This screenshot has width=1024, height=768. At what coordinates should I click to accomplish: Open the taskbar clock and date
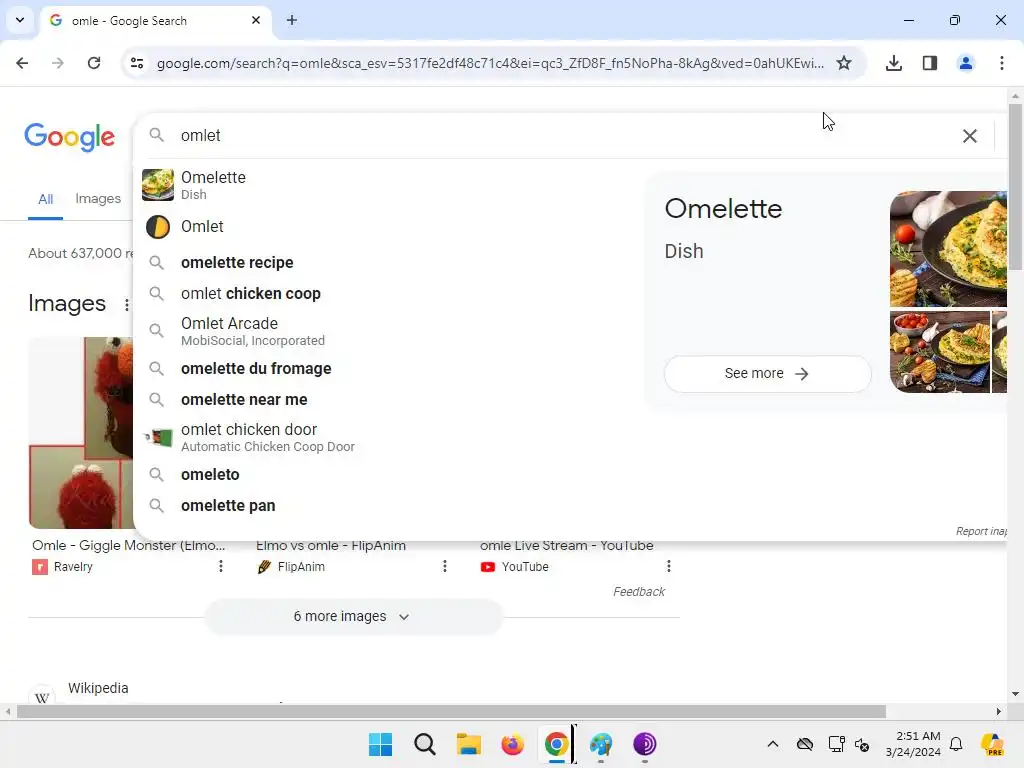point(913,744)
